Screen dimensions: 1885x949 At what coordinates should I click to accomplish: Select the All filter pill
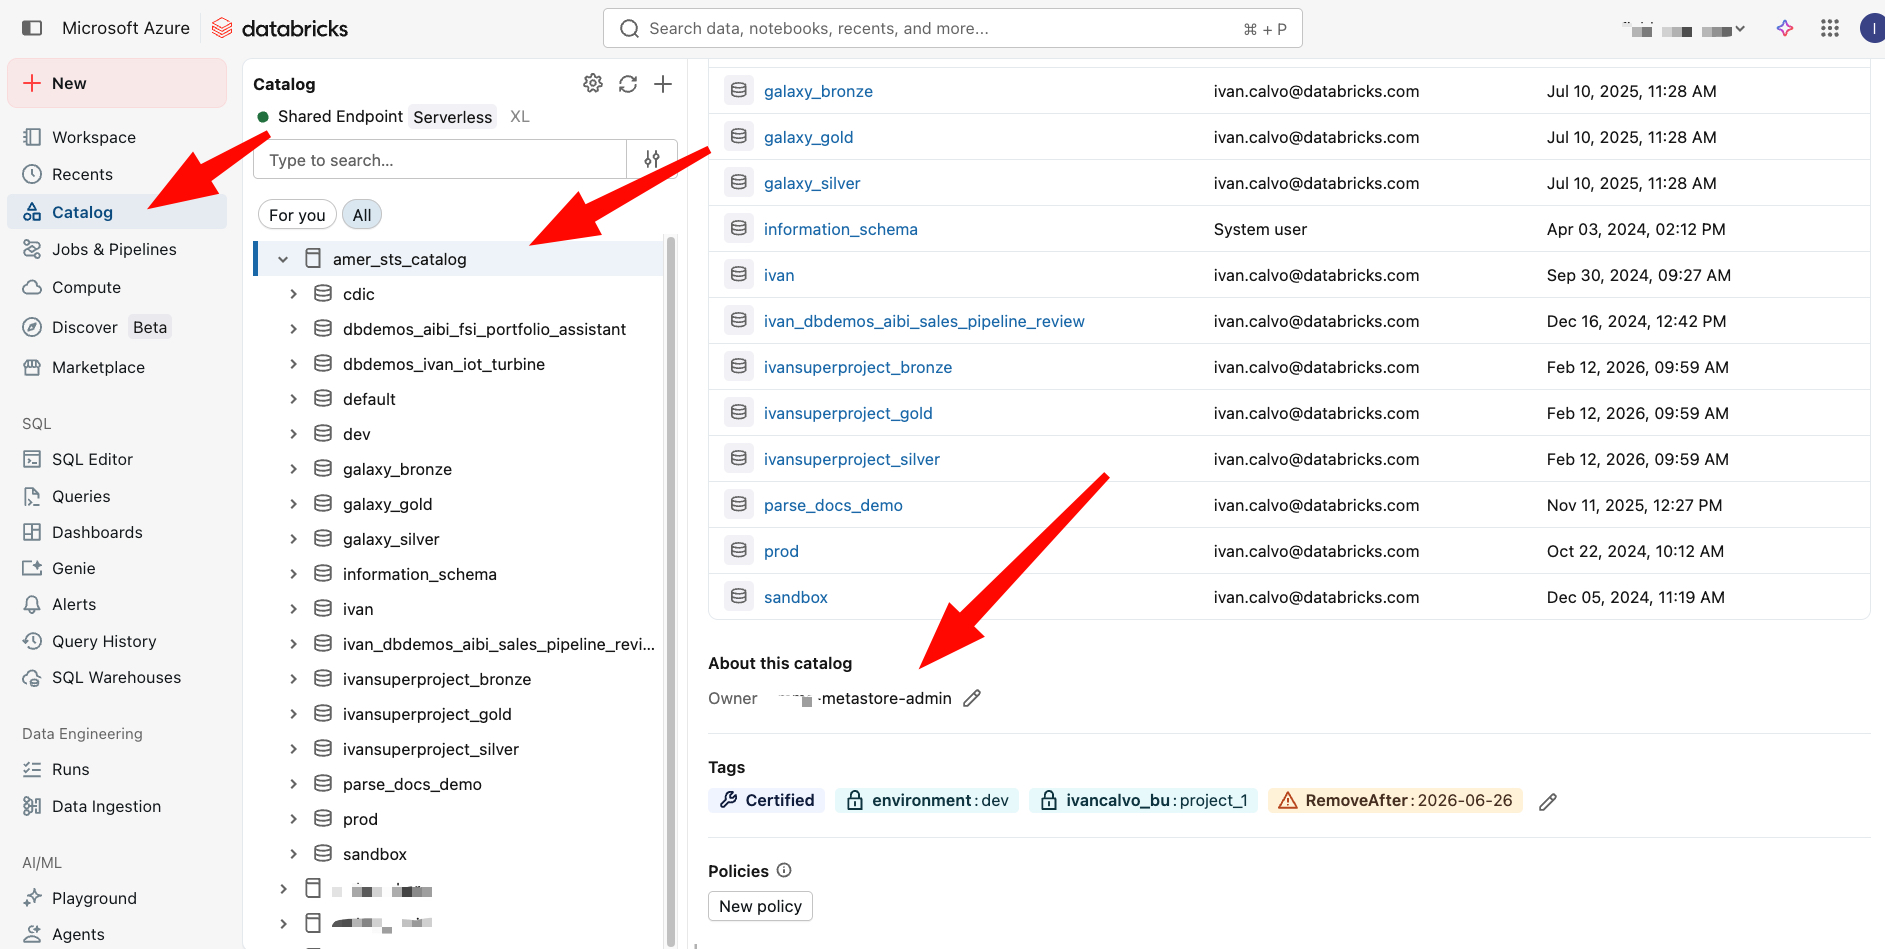tap(362, 215)
